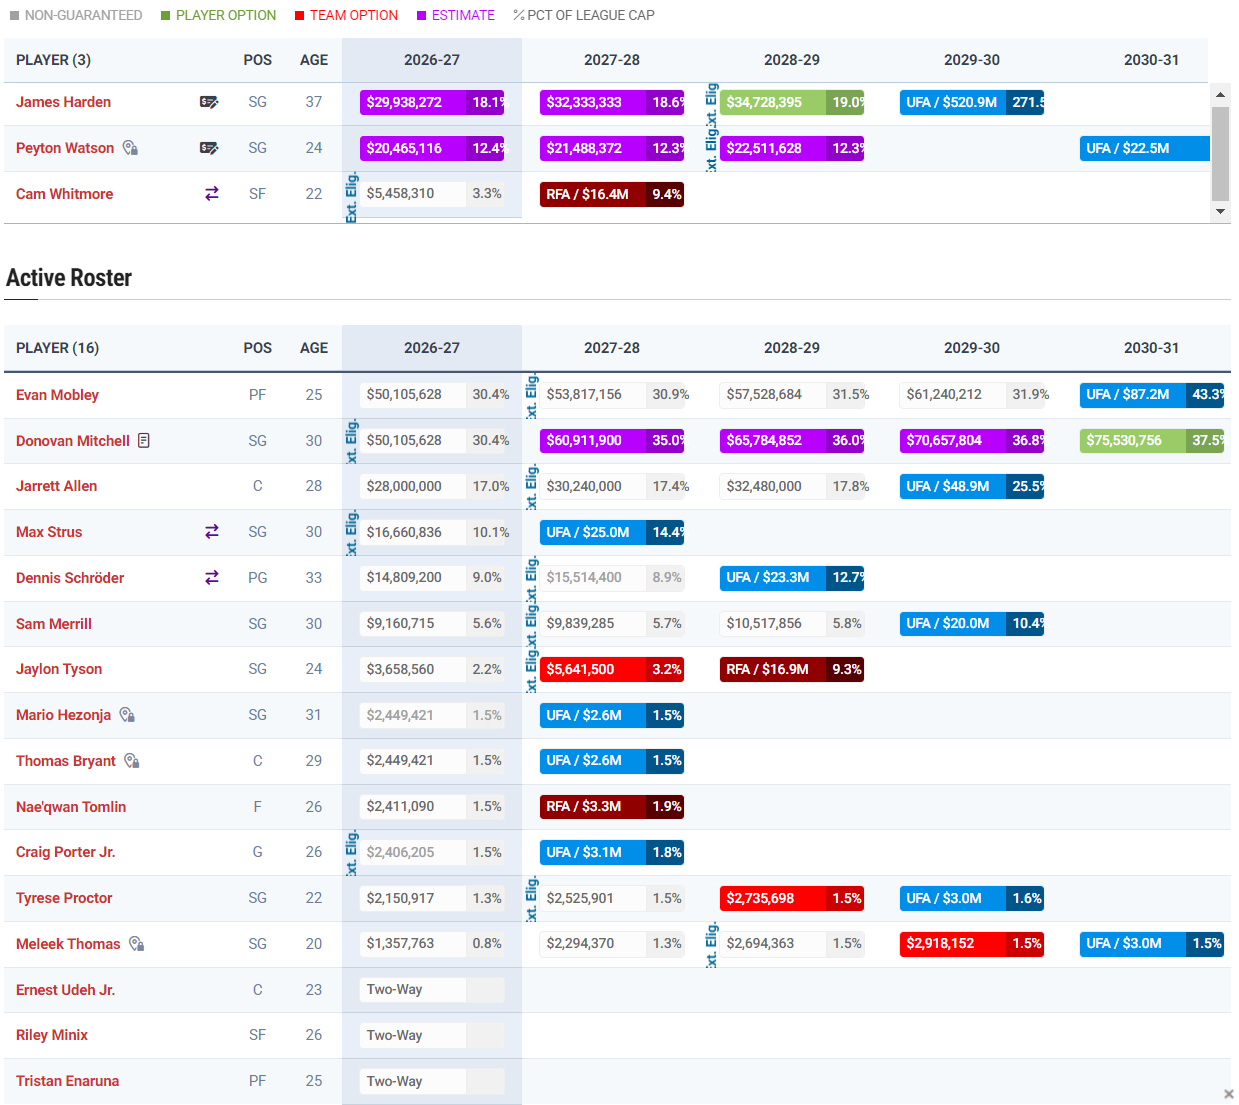
Task: Open Dennis Schröder's player page
Action: point(70,578)
